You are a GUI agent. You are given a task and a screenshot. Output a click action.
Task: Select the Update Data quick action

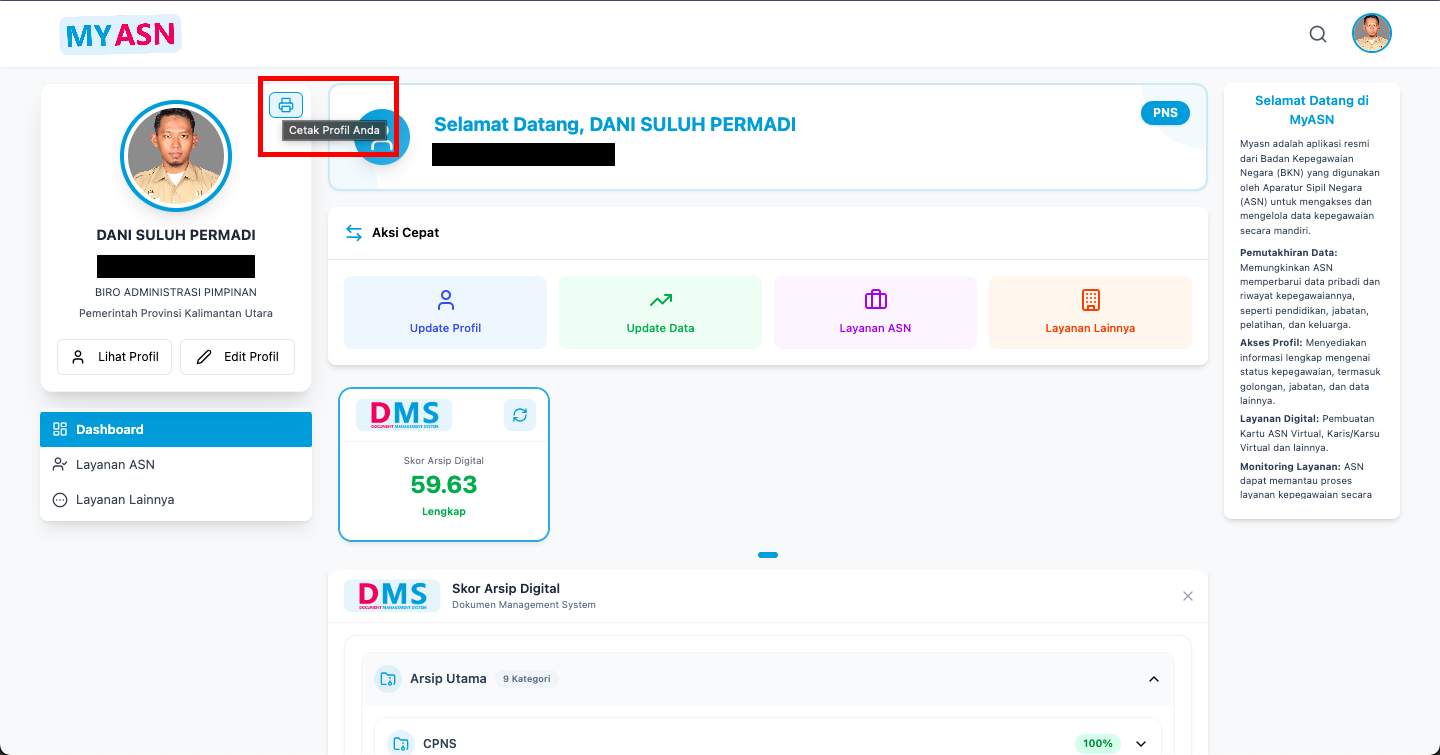tap(660, 312)
